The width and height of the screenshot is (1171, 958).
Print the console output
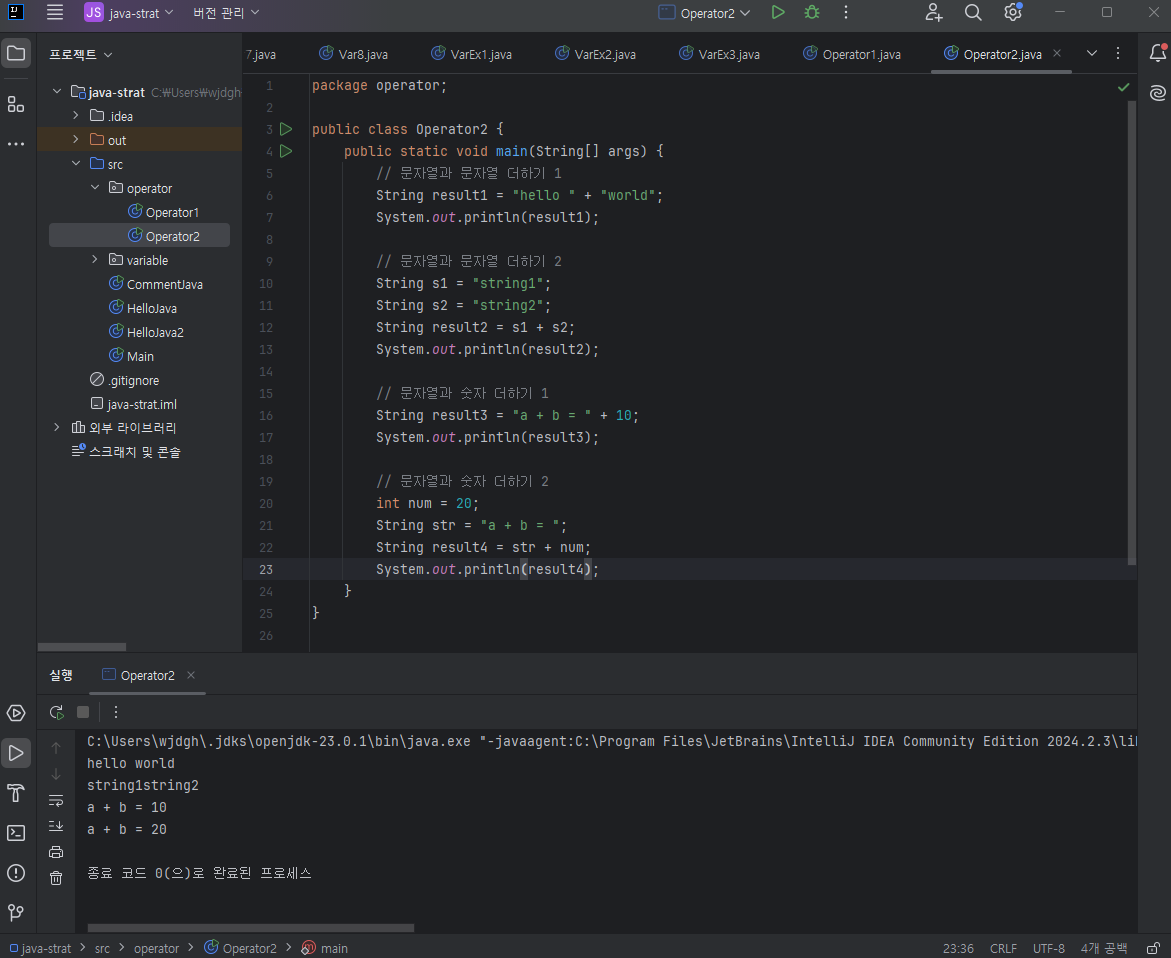[56, 852]
